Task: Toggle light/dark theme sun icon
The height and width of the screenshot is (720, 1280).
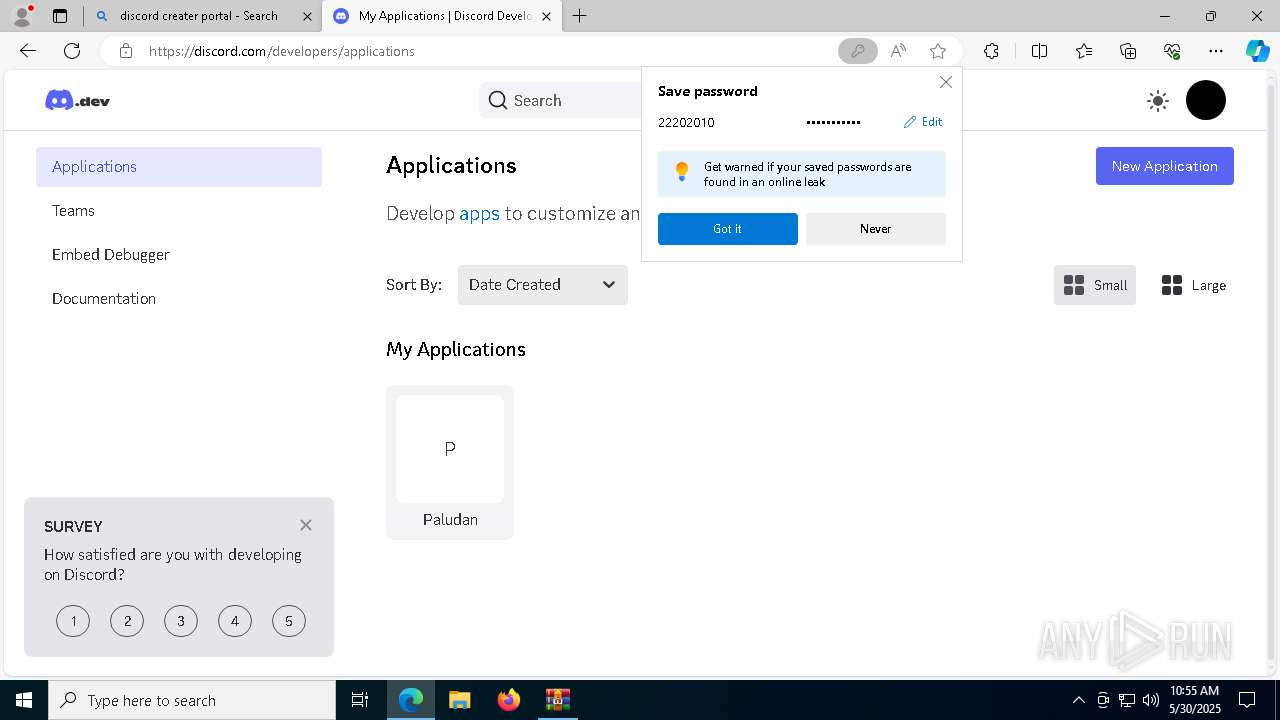Action: (1158, 100)
